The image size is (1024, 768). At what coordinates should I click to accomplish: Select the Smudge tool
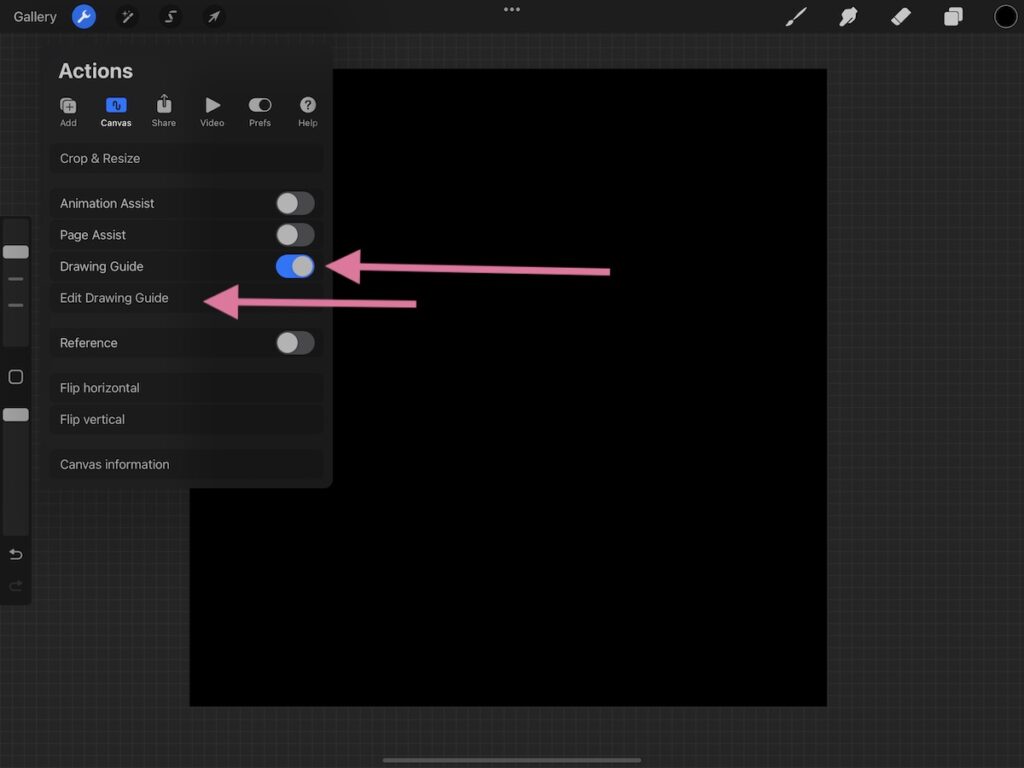(x=848, y=17)
